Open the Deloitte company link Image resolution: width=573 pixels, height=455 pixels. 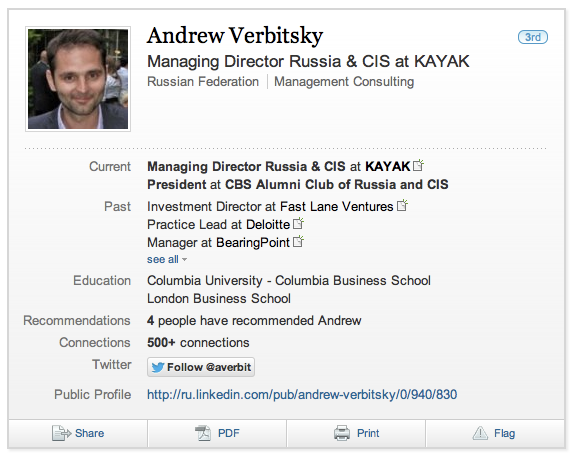[x=268, y=224]
